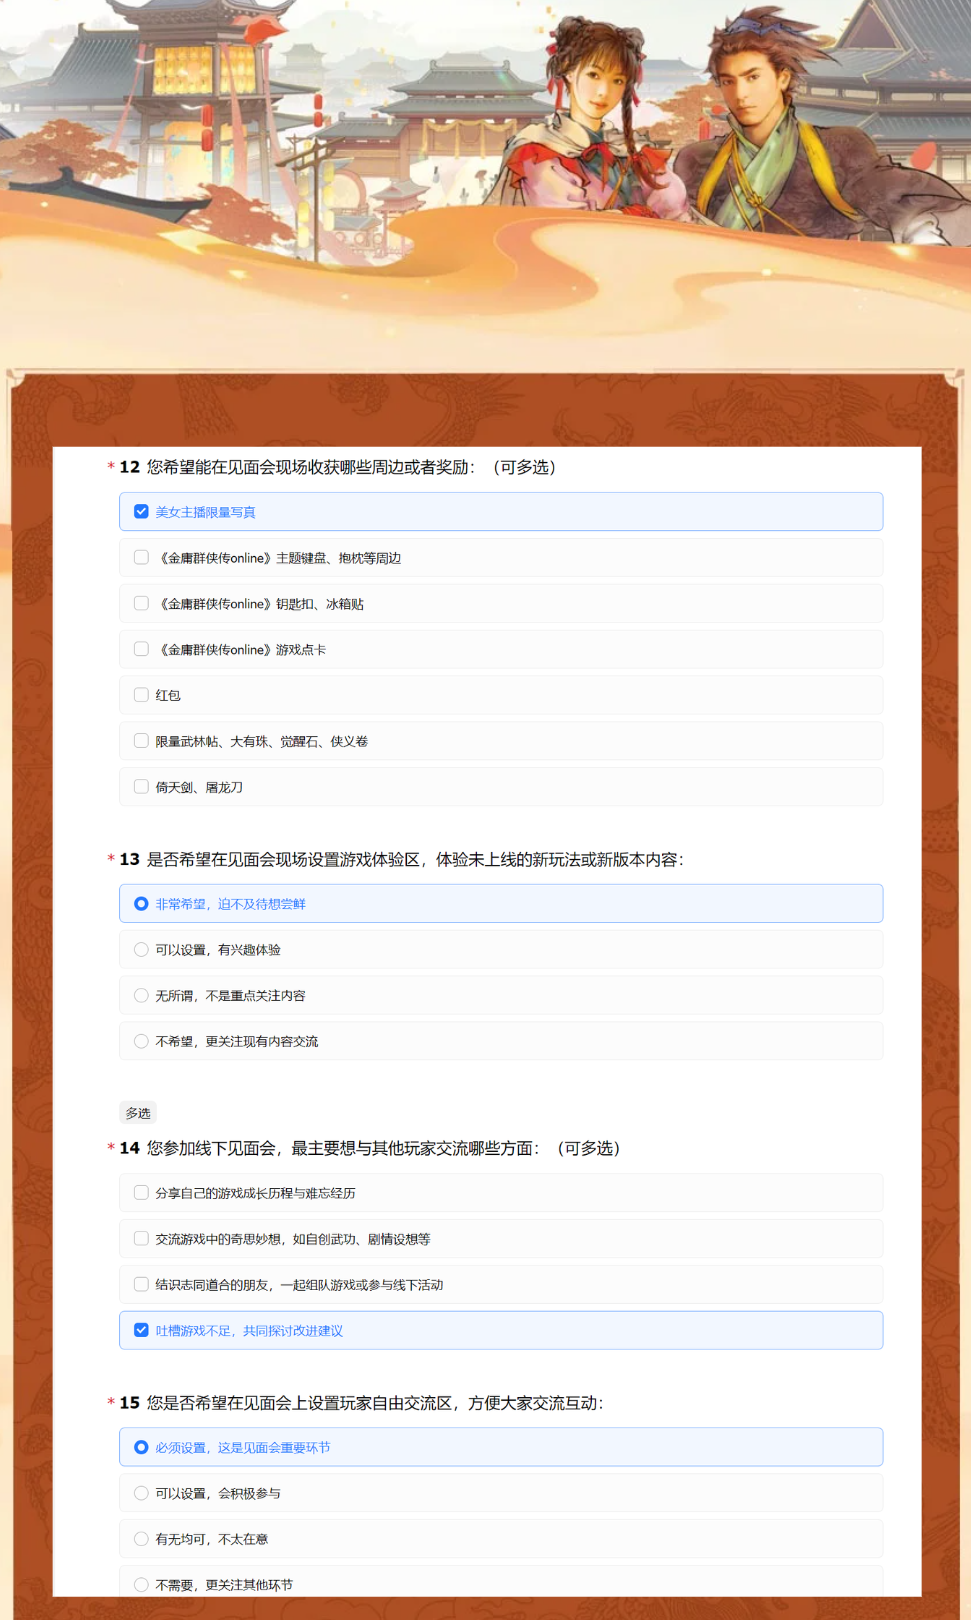Check 限量武林帖、大有珠、觉醒石、侠义卷
This screenshot has height=1620, width=971.
pos(501,741)
